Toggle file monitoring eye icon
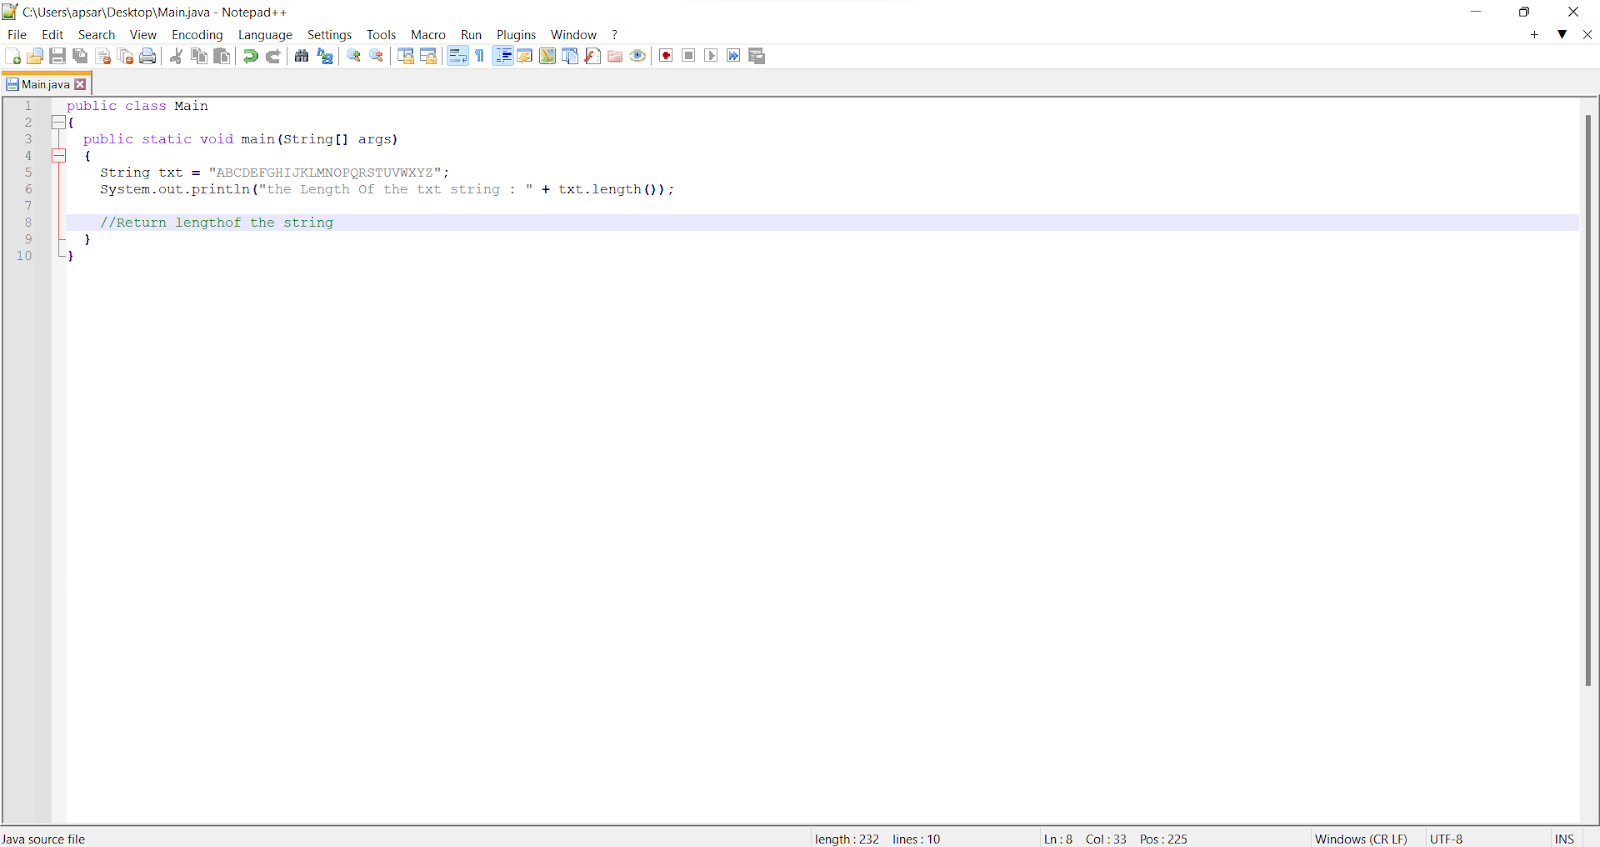 [x=638, y=56]
